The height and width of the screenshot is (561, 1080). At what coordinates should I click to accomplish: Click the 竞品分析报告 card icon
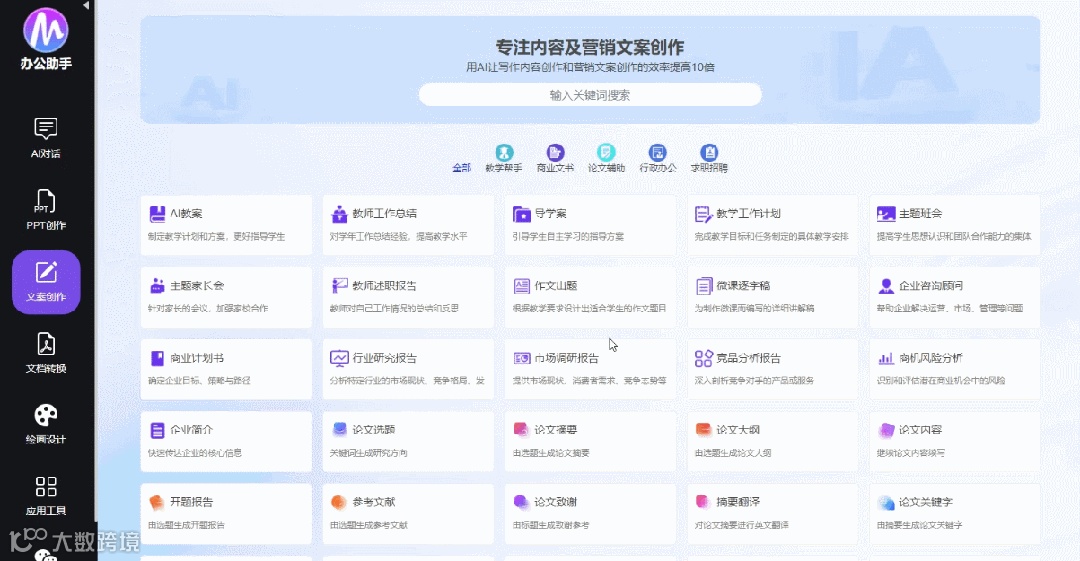pyautogui.click(x=703, y=358)
